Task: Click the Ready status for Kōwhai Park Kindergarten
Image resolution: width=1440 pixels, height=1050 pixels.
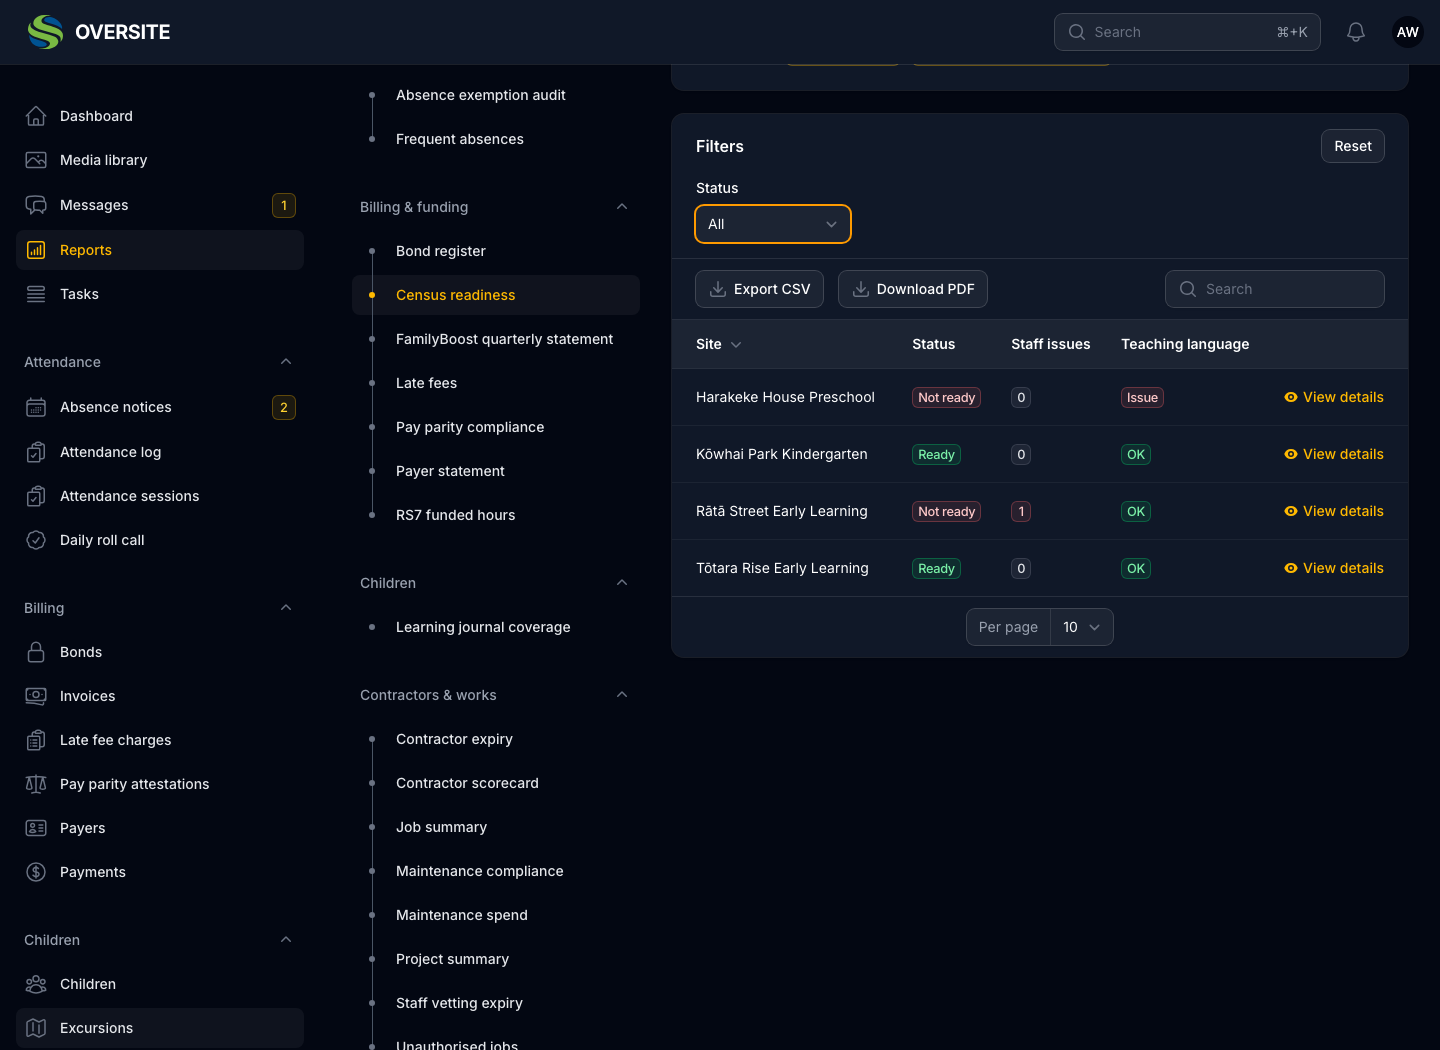Action: [x=936, y=454]
